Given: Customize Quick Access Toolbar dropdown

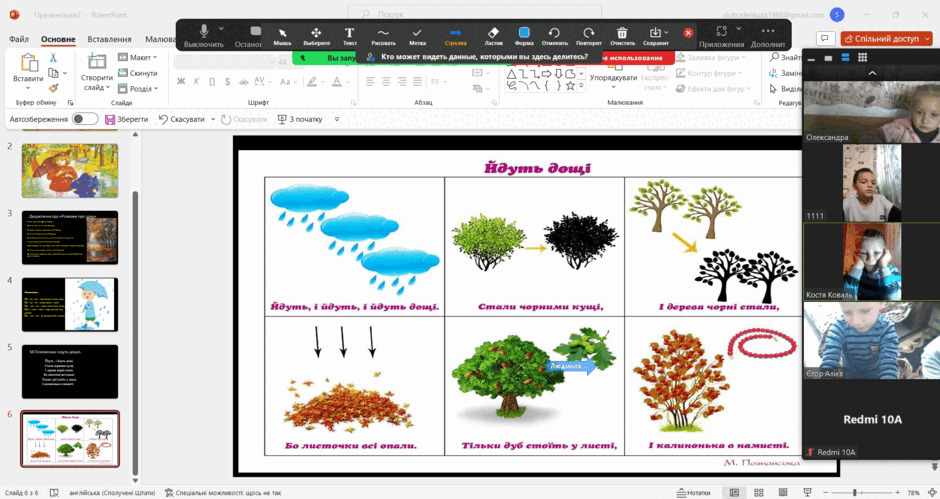Looking at the screenshot, I should (337, 119).
